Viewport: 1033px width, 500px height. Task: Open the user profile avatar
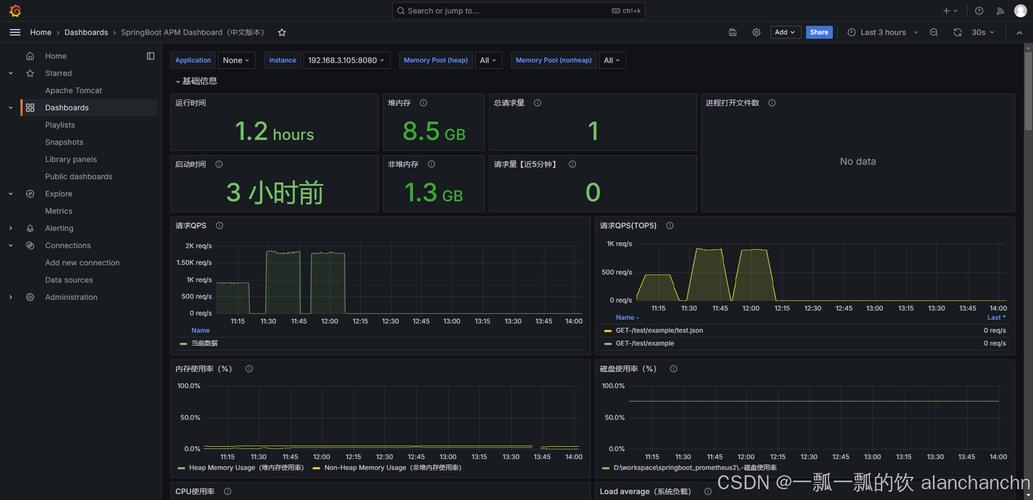click(x=1020, y=11)
